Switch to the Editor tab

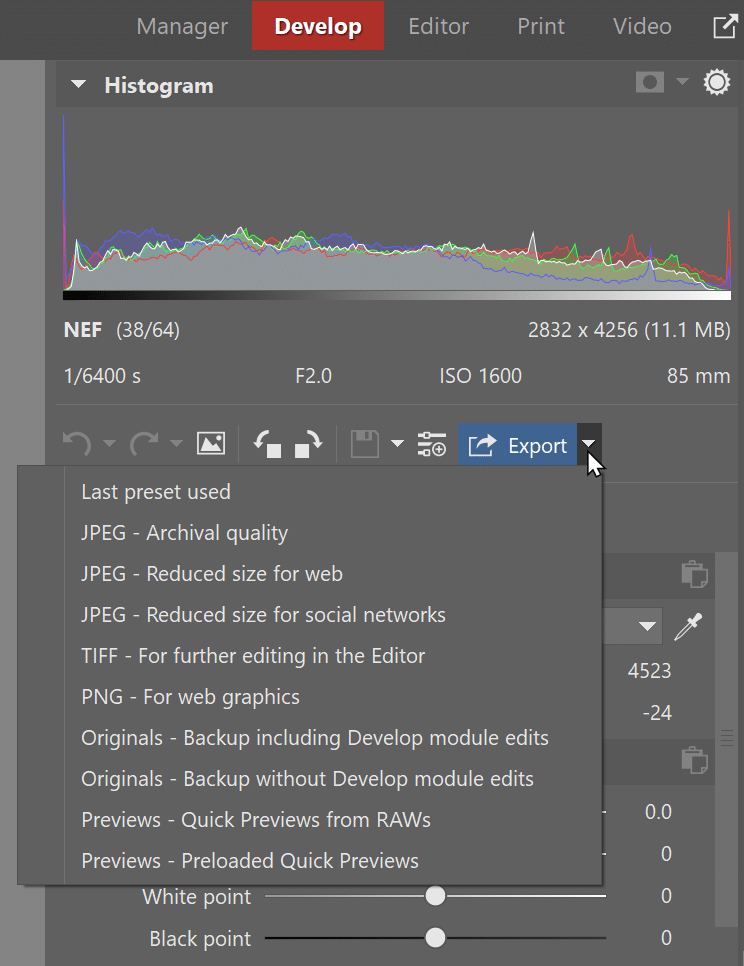[439, 26]
